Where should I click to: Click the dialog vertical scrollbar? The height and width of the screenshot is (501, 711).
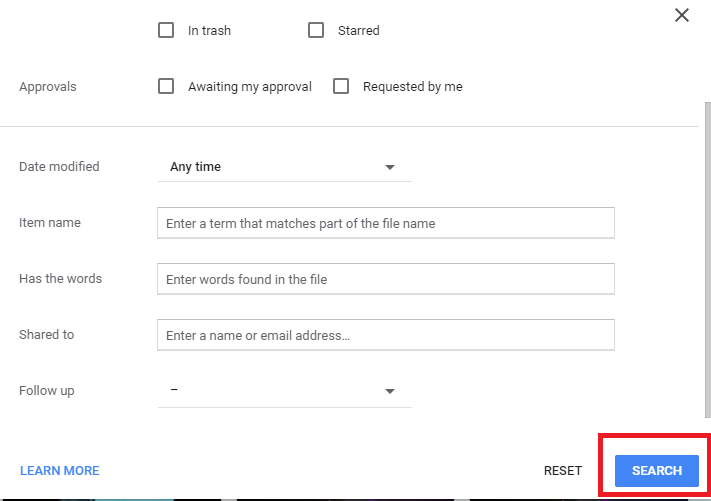tap(707, 259)
